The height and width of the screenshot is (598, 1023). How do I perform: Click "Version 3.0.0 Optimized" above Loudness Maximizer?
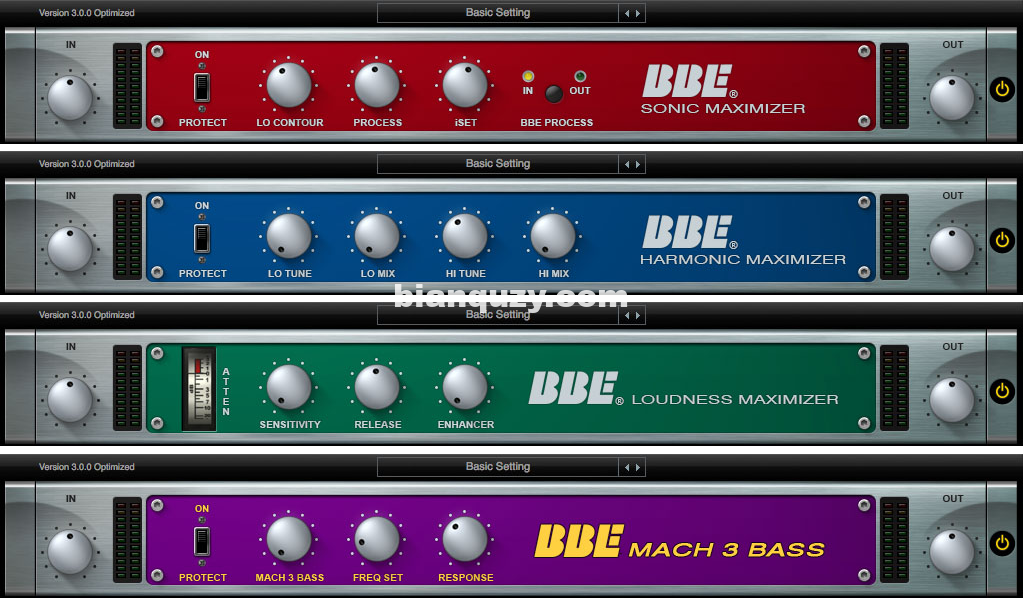click(x=87, y=315)
